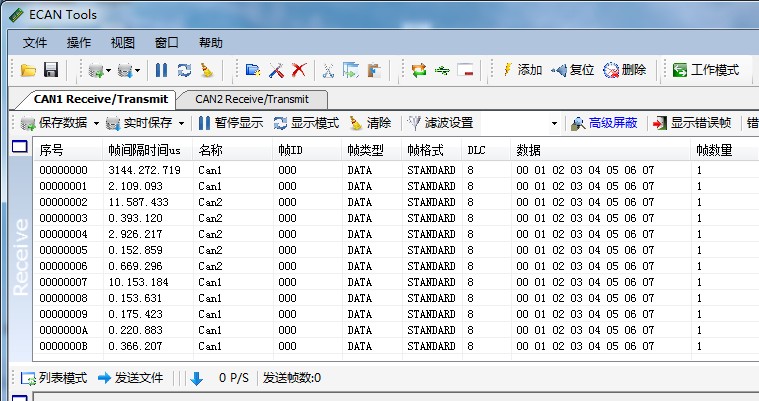The height and width of the screenshot is (401, 759).
Task: Click 工作模式 (work mode) button
Action: (706, 70)
